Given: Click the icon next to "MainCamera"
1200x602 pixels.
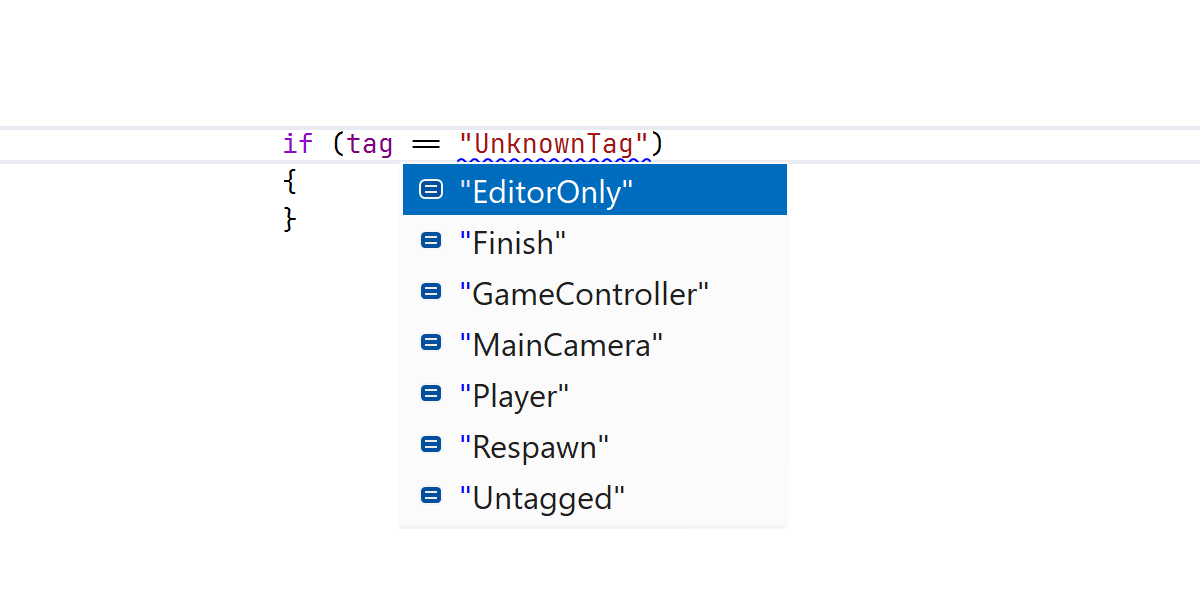Looking at the screenshot, I should click(x=431, y=343).
